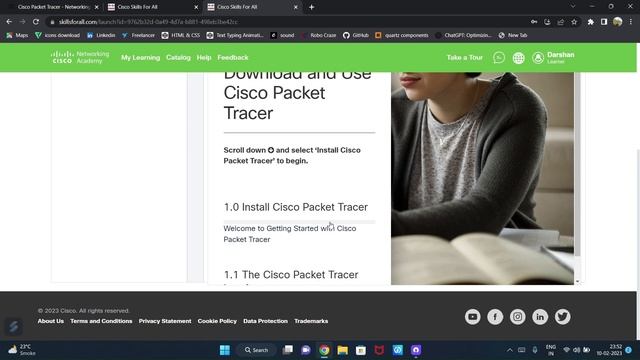Open new tab with plus button
Screen dimensions: 640x360
click(x=311, y=7)
